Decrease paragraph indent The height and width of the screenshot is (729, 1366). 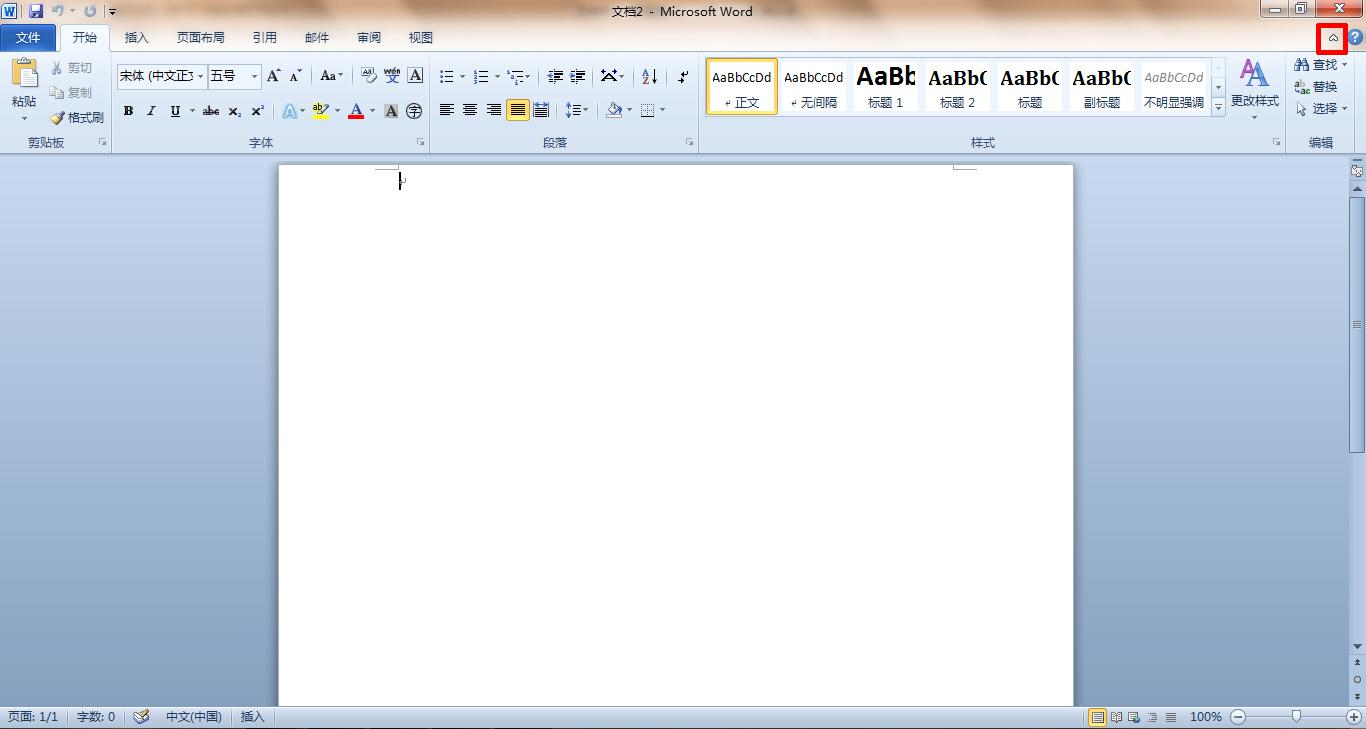[x=555, y=76]
